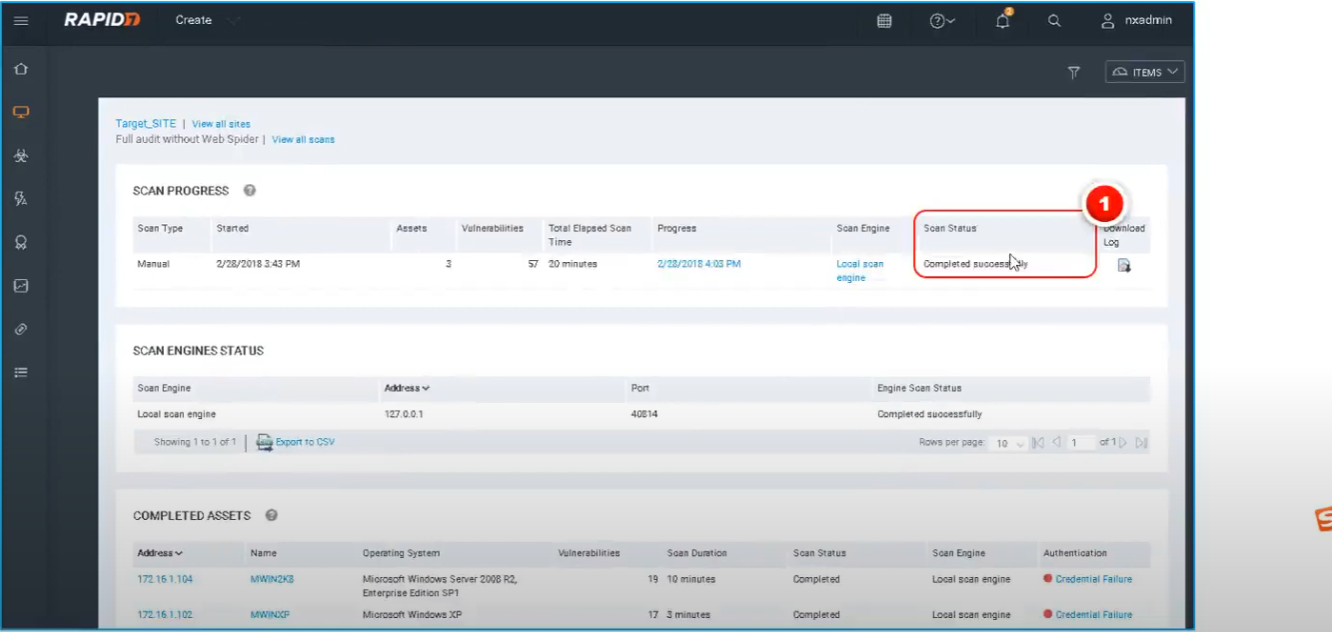Image resolution: width=1332 pixels, height=632 pixels.
Task: Open Assets via sidebar monitor icon
Action: click(x=21, y=112)
